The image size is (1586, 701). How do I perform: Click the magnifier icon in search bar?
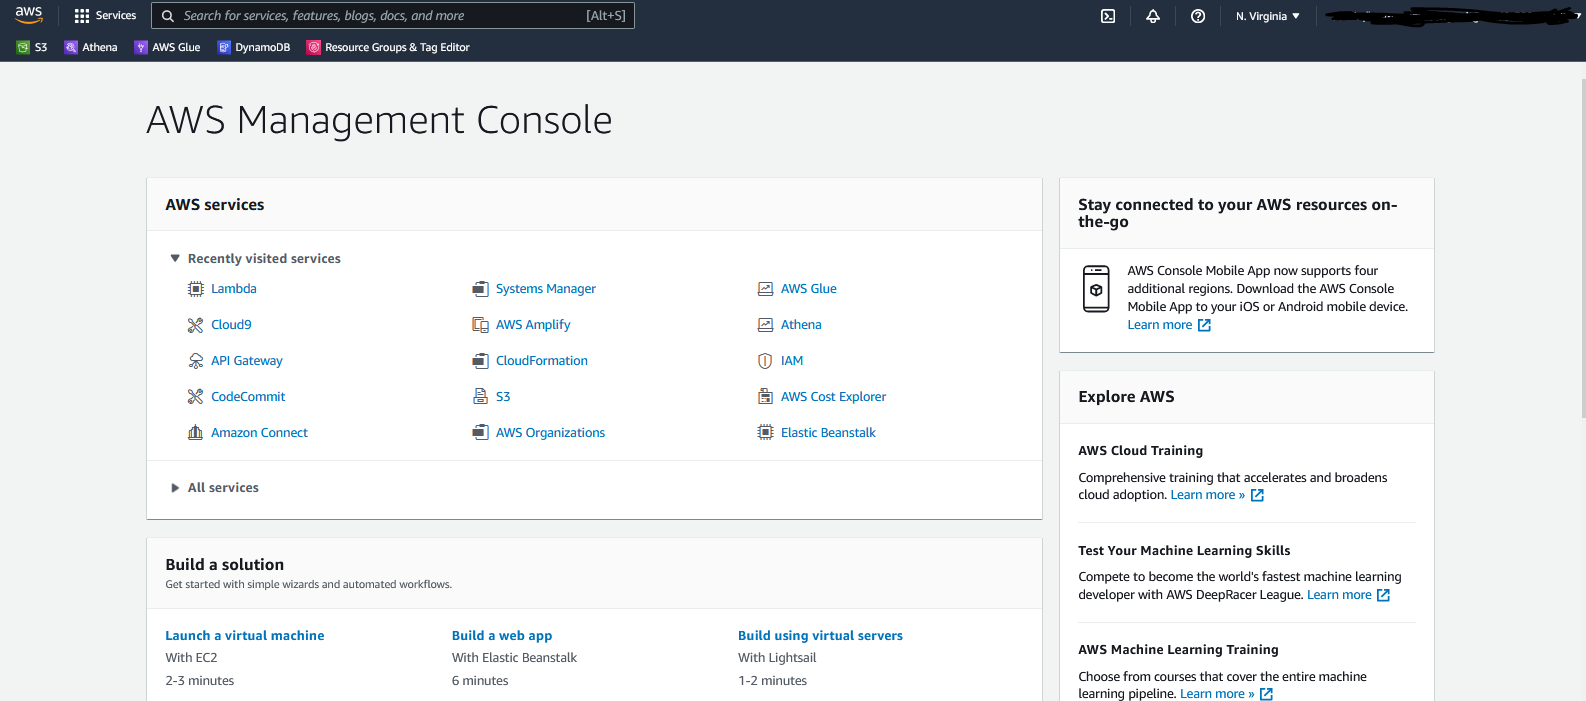168,16
